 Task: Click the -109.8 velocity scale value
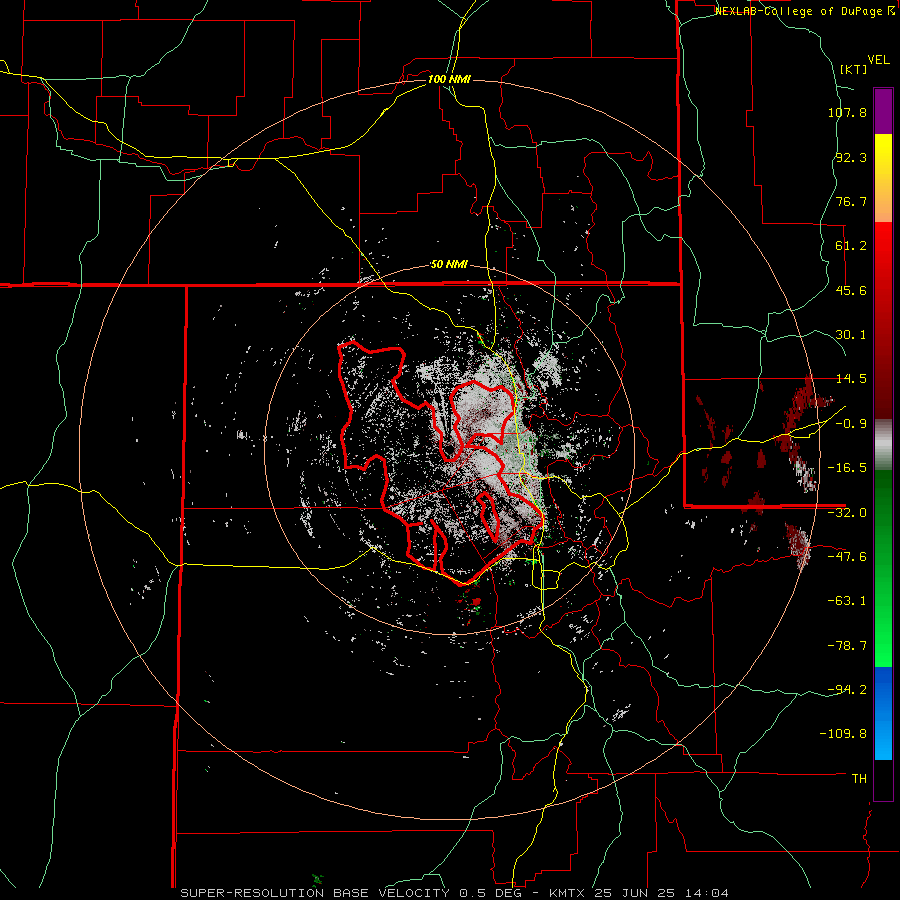(x=843, y=734)
